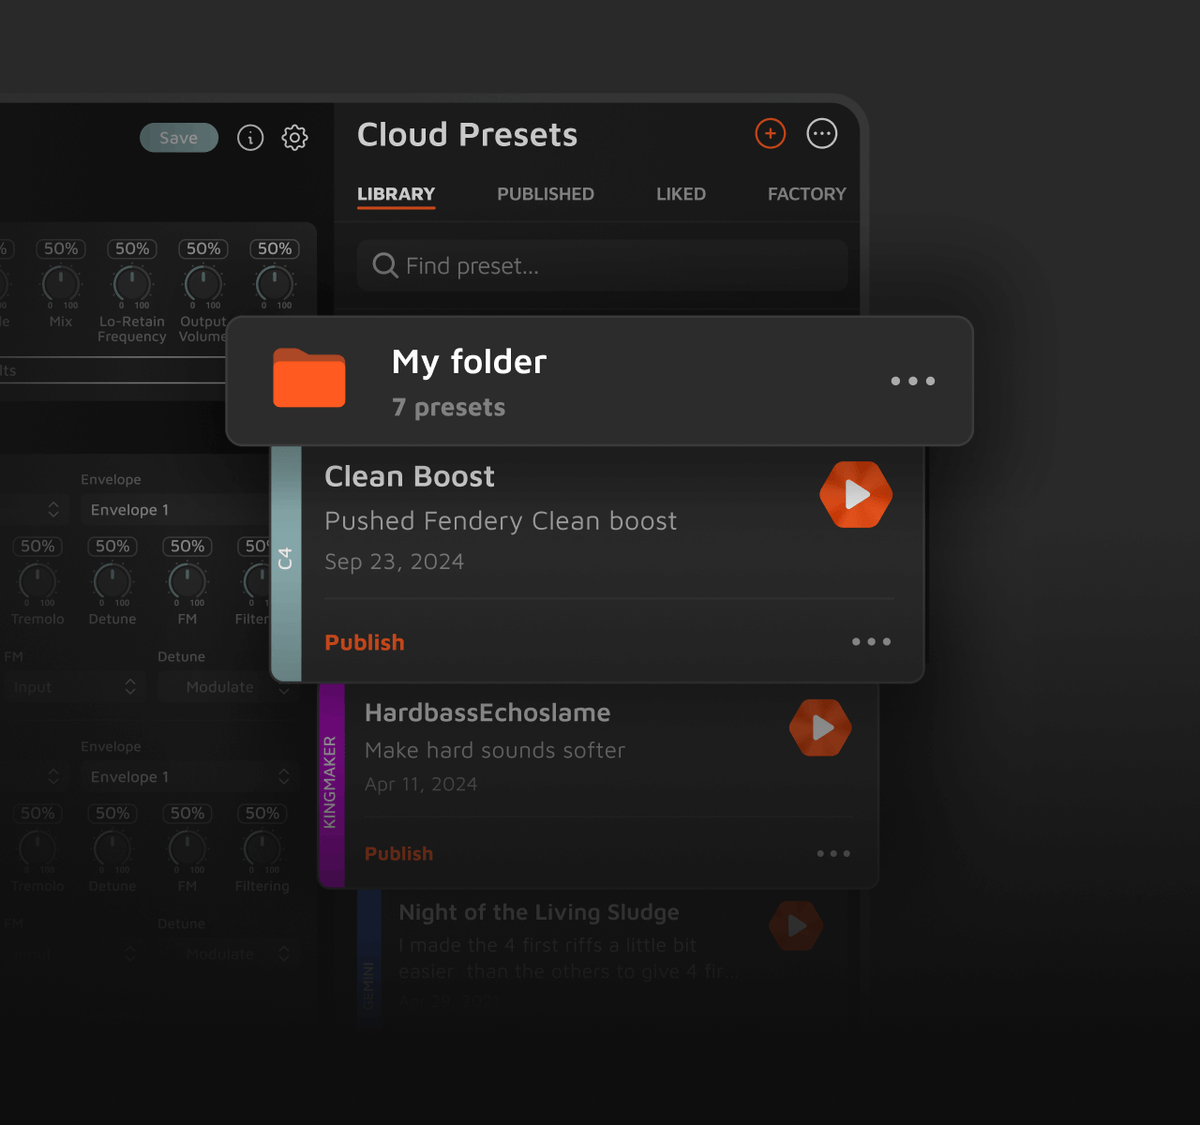This screenshot has width=1200, height=1125.
Task: Switch to the Published tab
Action: [x=545, y=194]
